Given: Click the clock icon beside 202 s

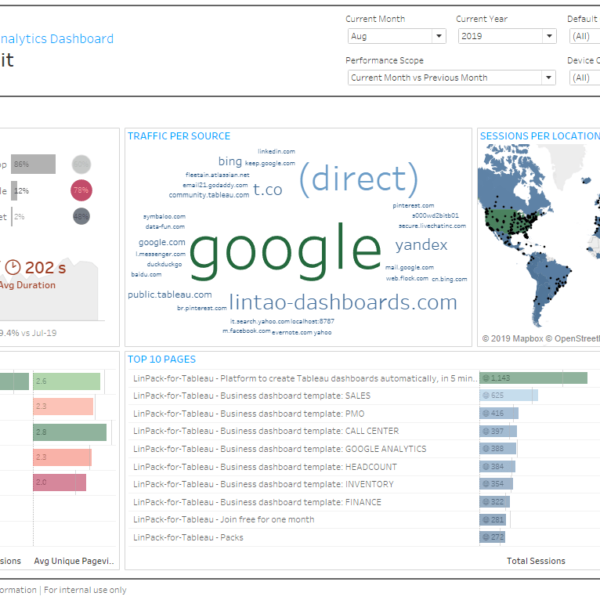Looking at the screenshot, I should 13,267.
